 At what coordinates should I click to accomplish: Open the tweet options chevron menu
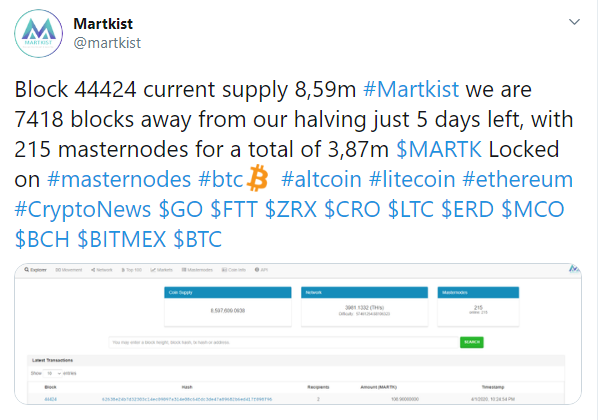point(574,22)
